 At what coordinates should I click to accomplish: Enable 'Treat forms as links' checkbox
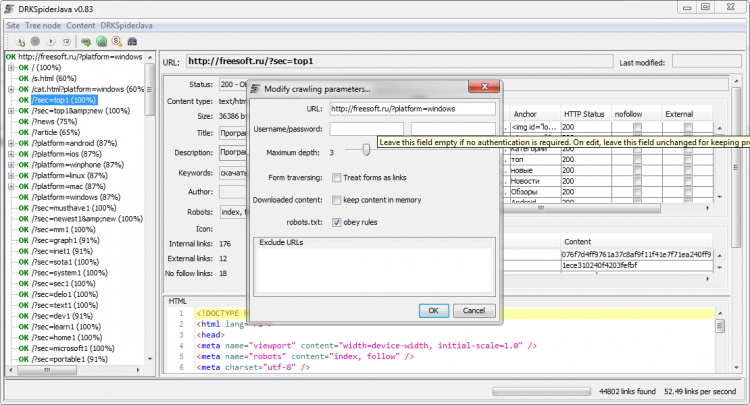click(x=338, y=178)
